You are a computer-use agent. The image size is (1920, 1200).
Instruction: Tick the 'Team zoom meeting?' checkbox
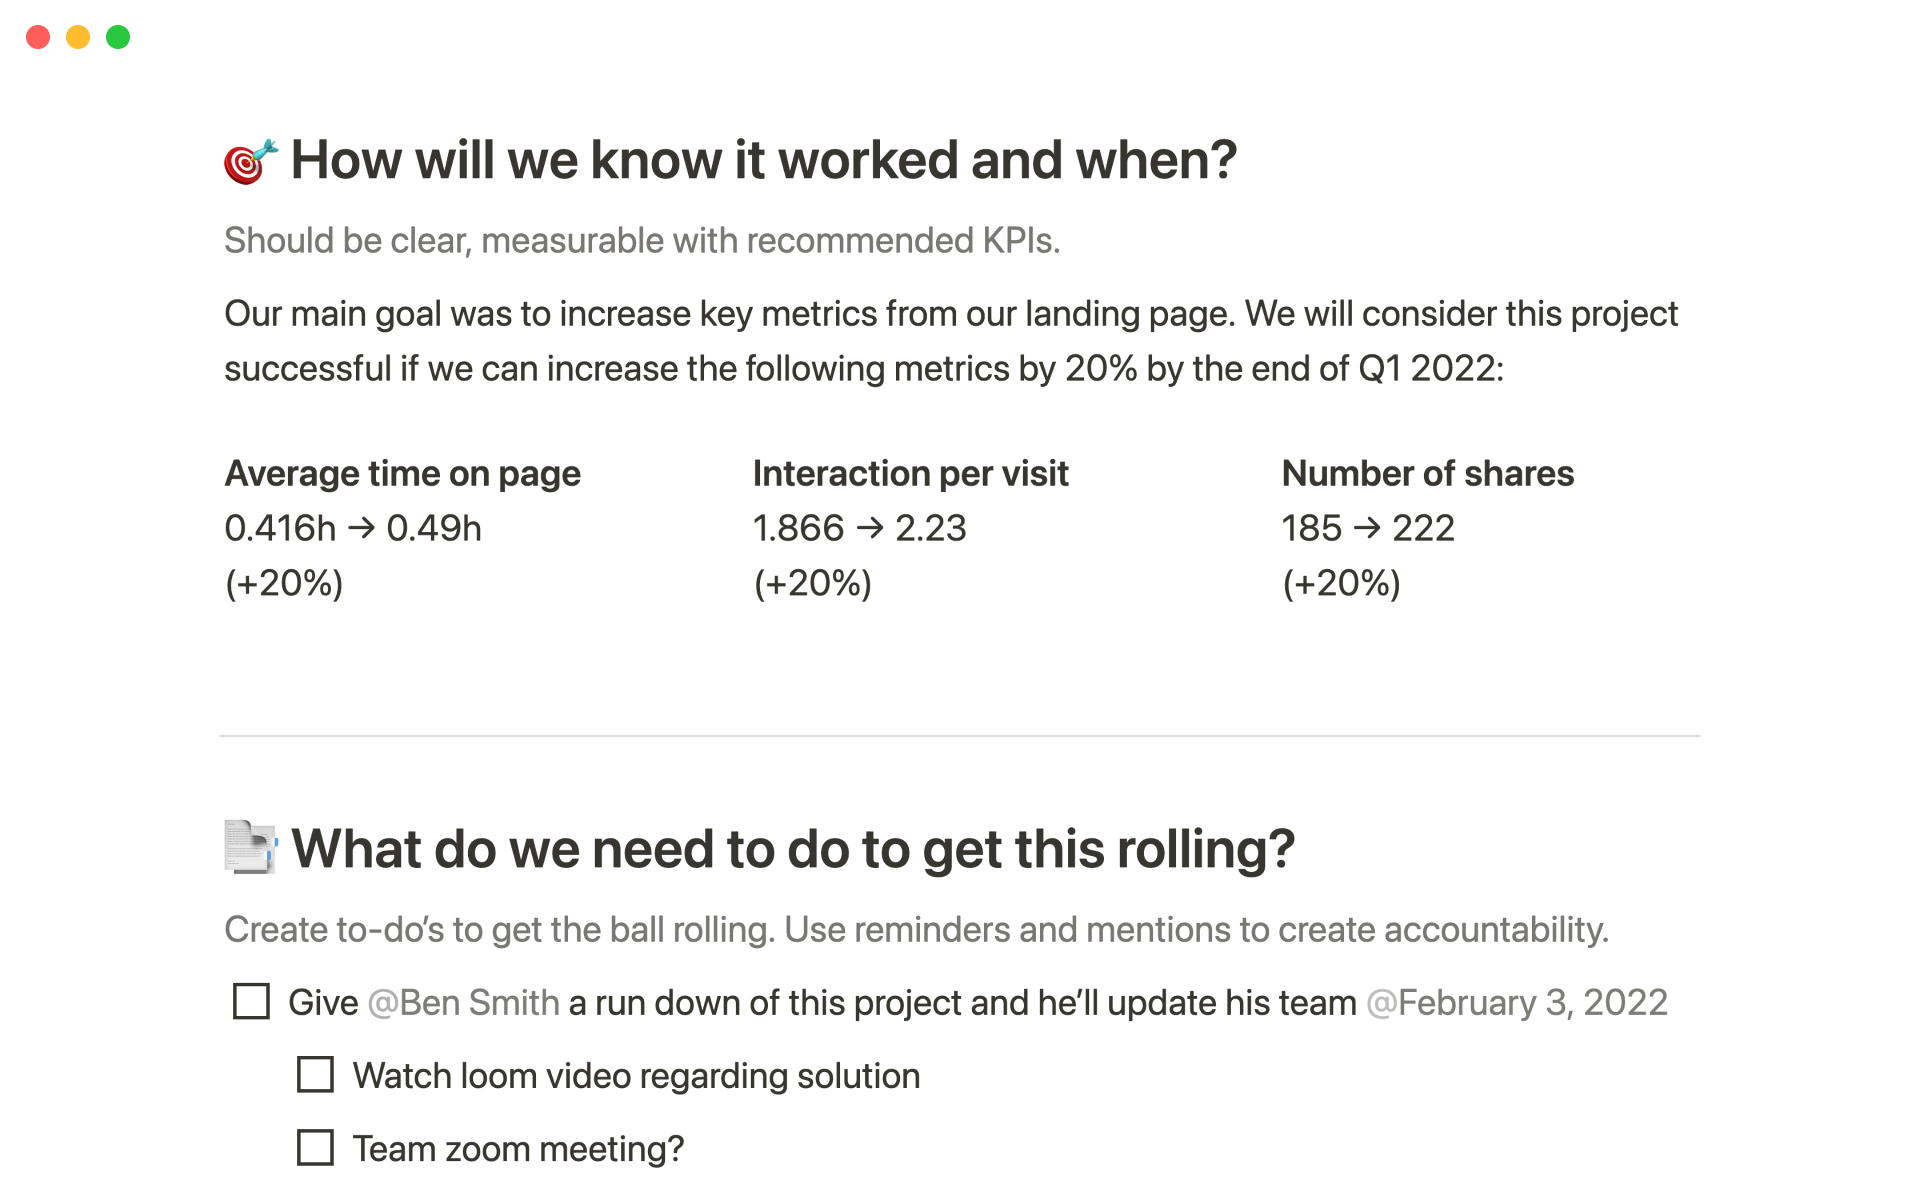[x=315, y=1147]
